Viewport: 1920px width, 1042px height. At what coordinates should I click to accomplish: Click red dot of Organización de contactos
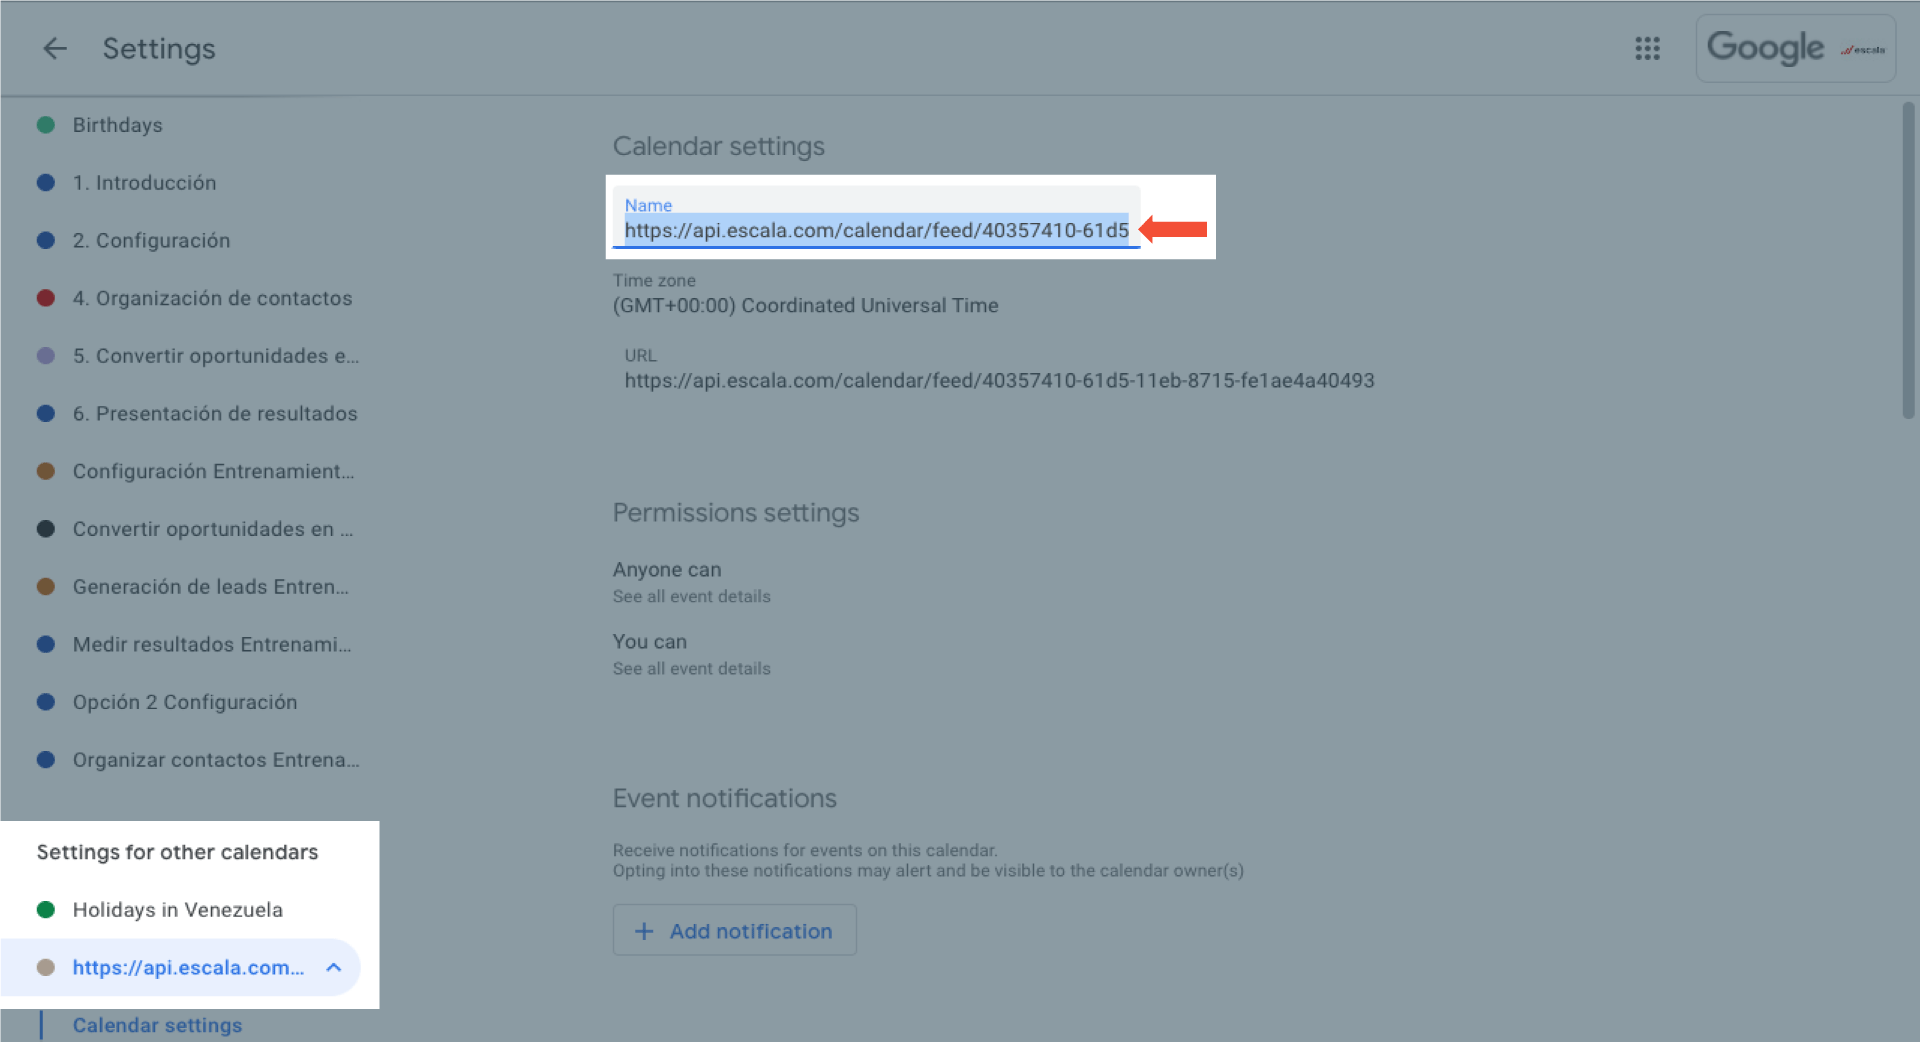click(45, 298)
